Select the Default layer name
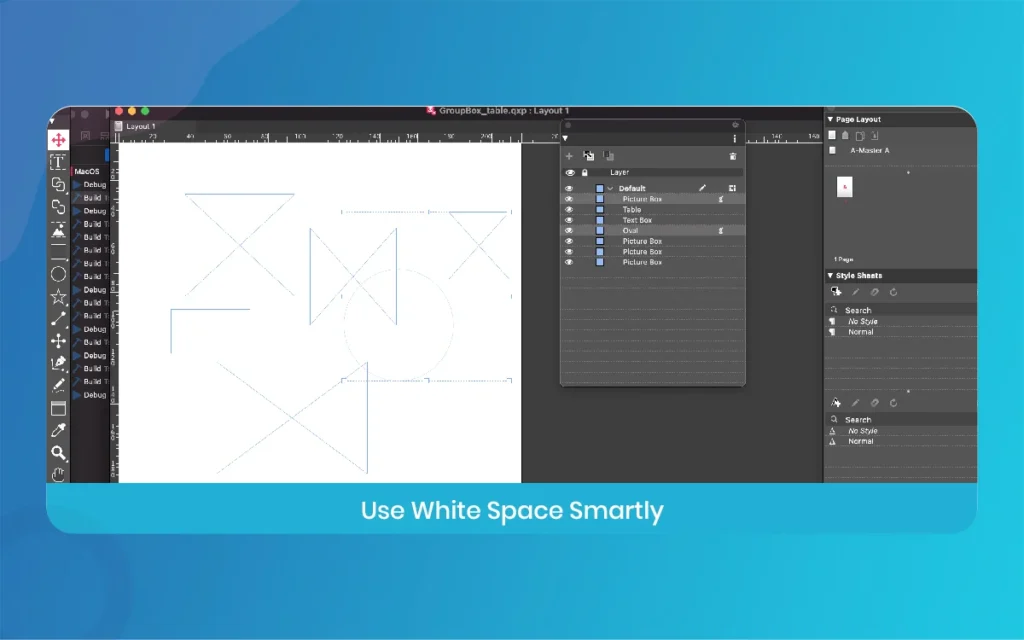The width and height of the screenshot is (1024, 640). tap(632, 188)
